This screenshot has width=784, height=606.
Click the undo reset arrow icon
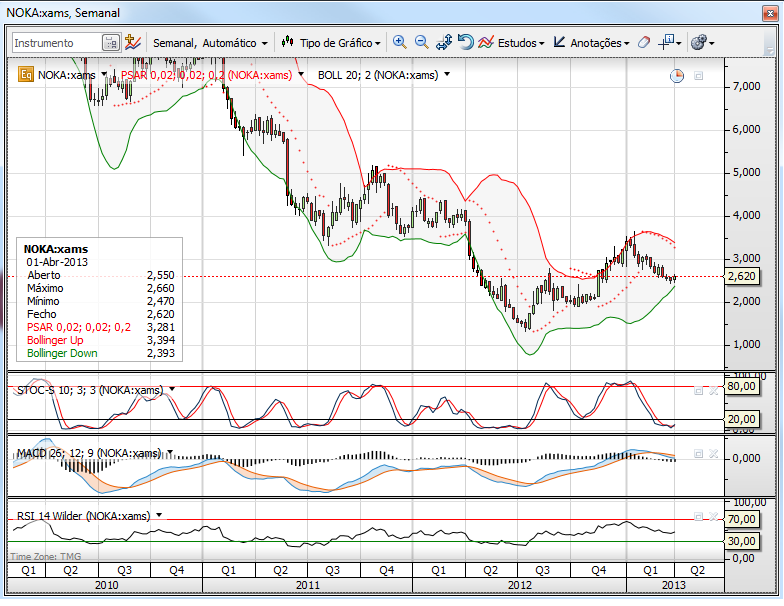[x=466, y=42]
